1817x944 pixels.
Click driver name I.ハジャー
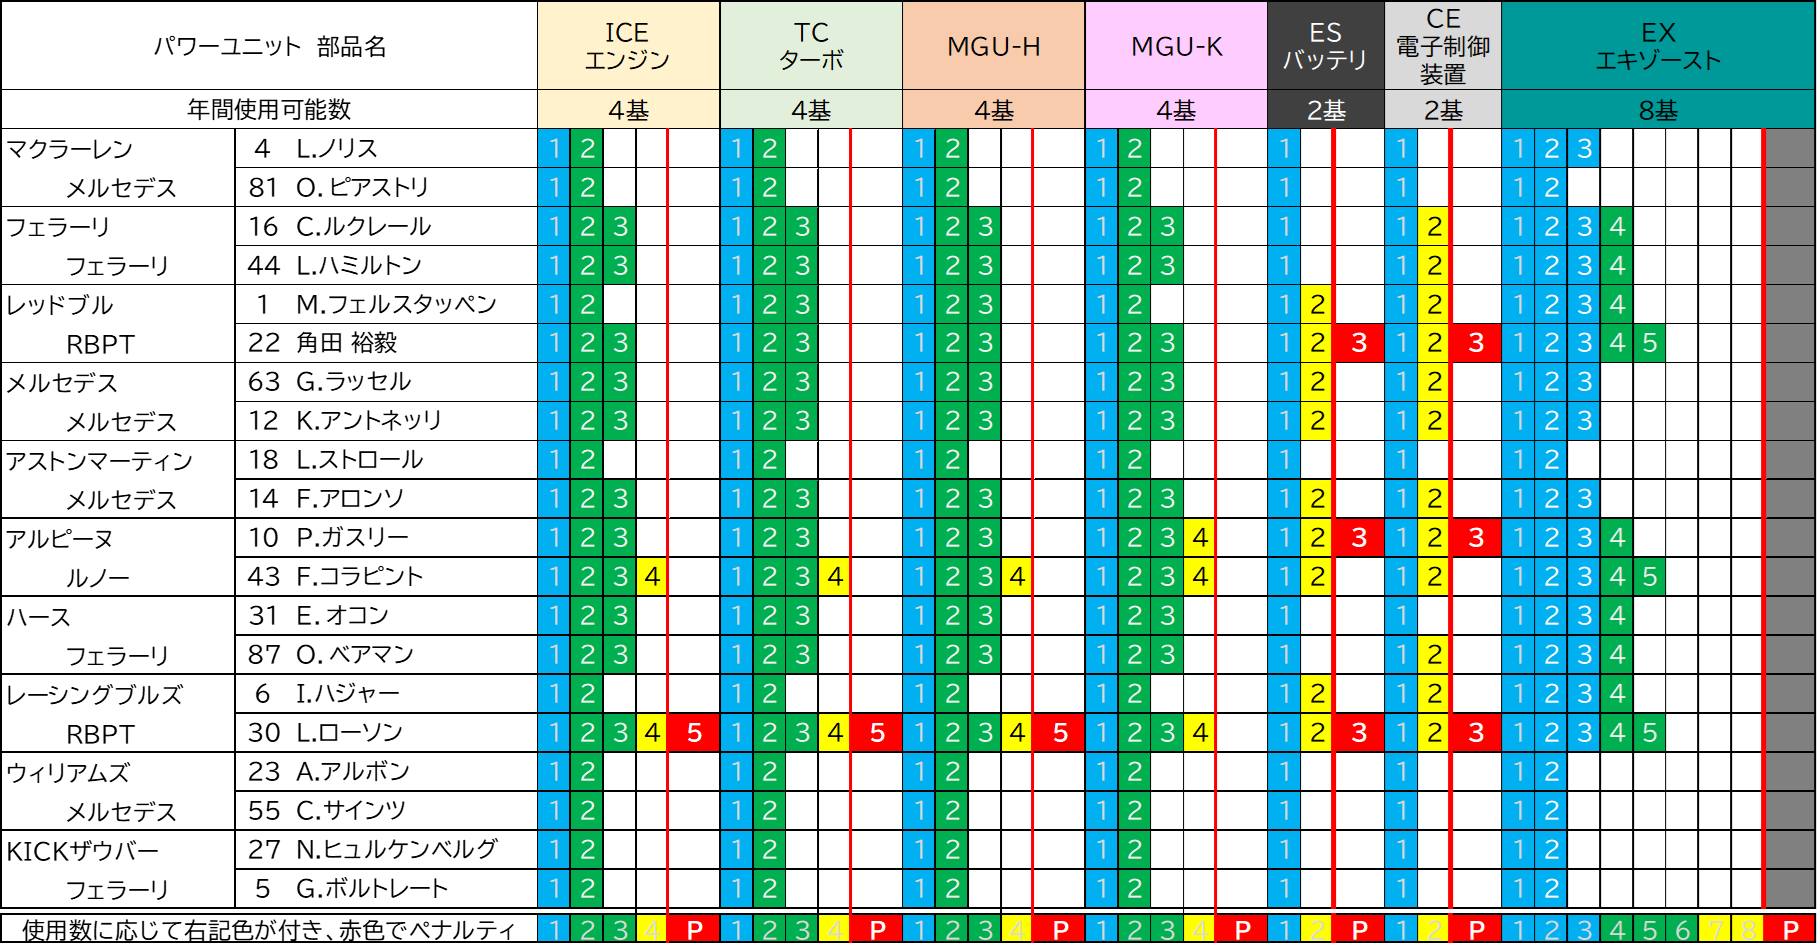(x=348, y=694)
